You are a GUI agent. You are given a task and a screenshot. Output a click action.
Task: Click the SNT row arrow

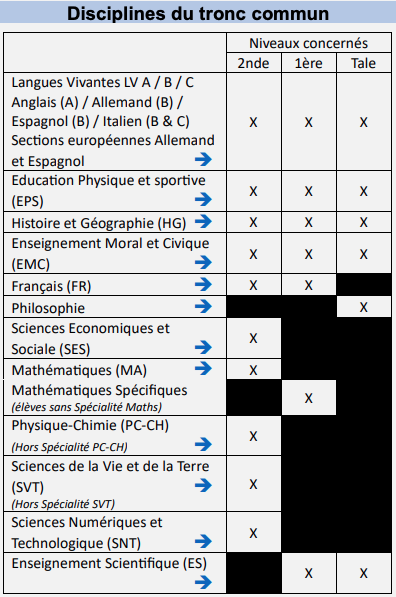coord(203,541)
